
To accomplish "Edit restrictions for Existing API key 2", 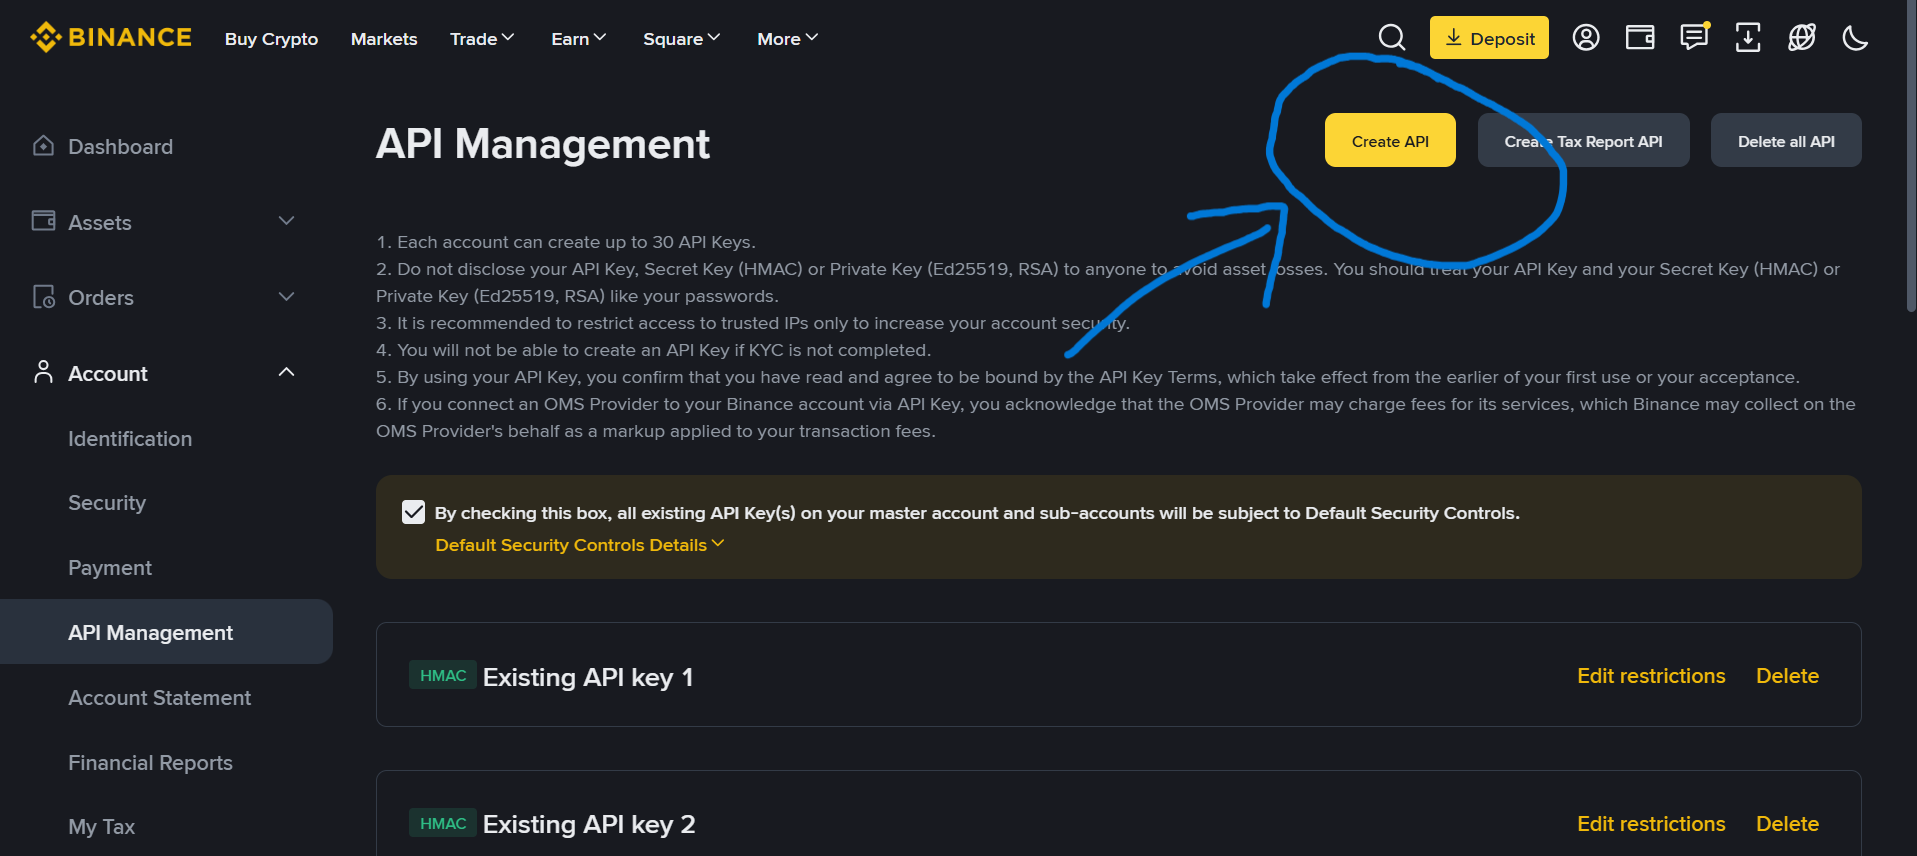I will pyautogui.click(x=1651, y=824).
